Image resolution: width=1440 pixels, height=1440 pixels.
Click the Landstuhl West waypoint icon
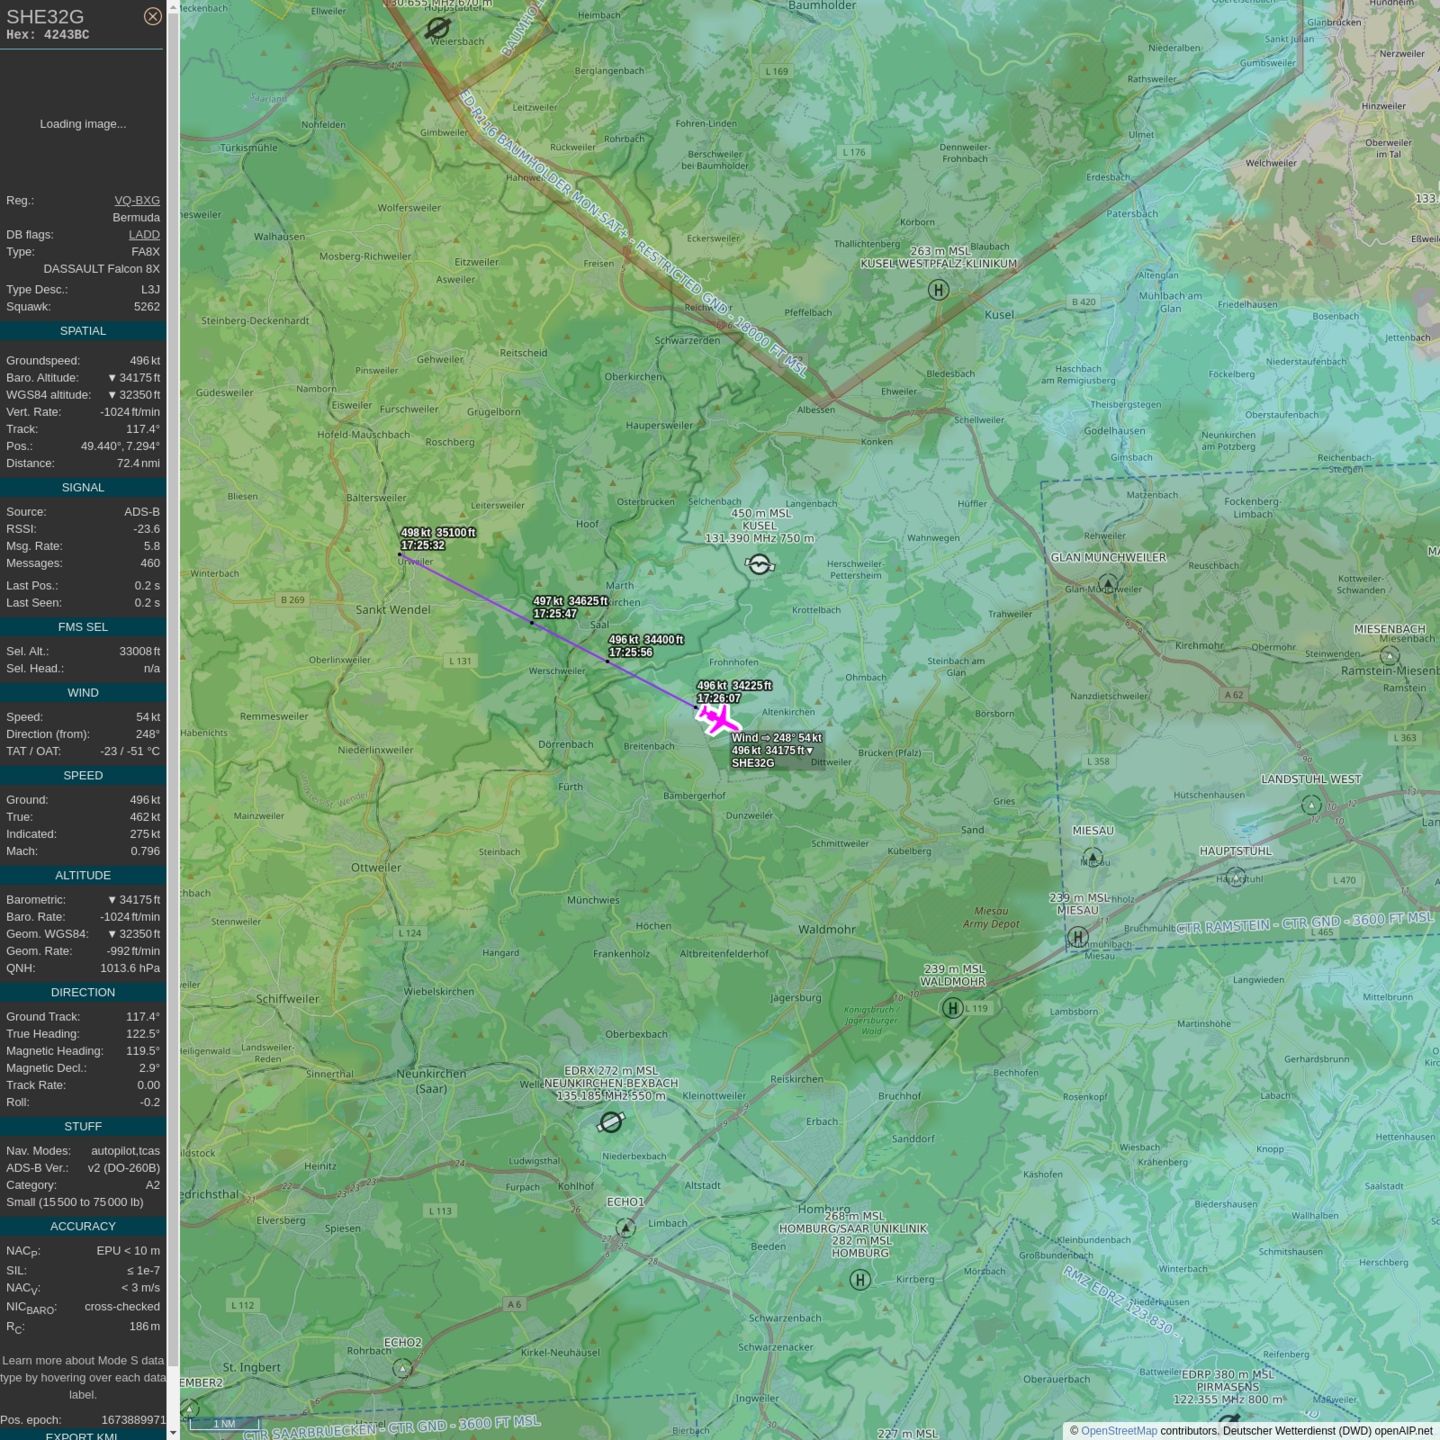click(1311, 804)
